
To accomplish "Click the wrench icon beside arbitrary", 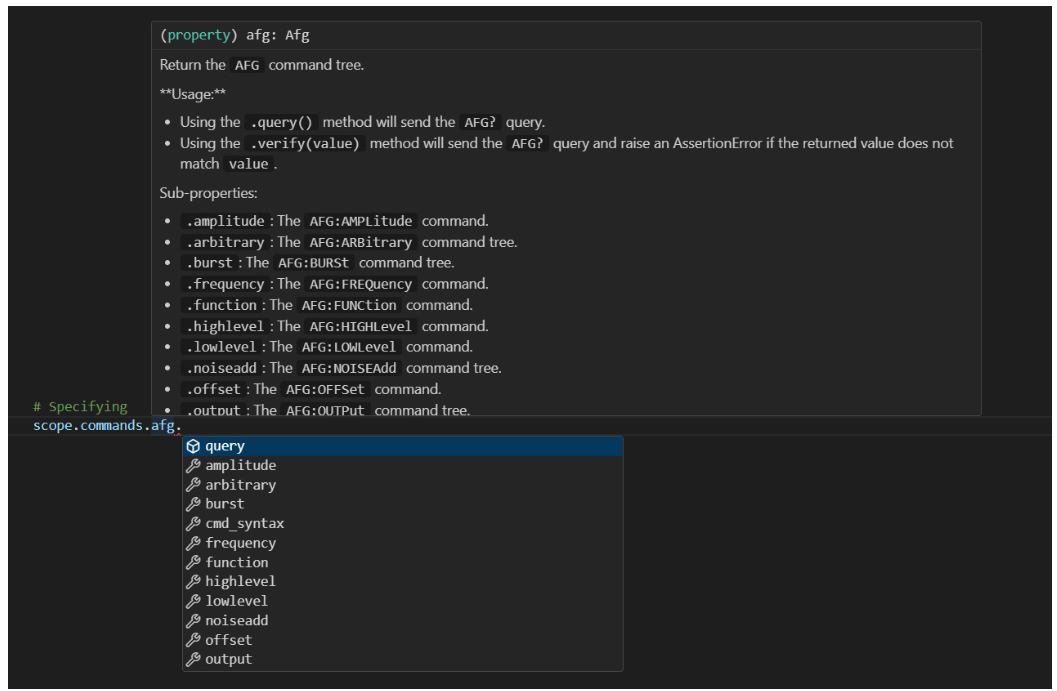I will tap(194, 485).
